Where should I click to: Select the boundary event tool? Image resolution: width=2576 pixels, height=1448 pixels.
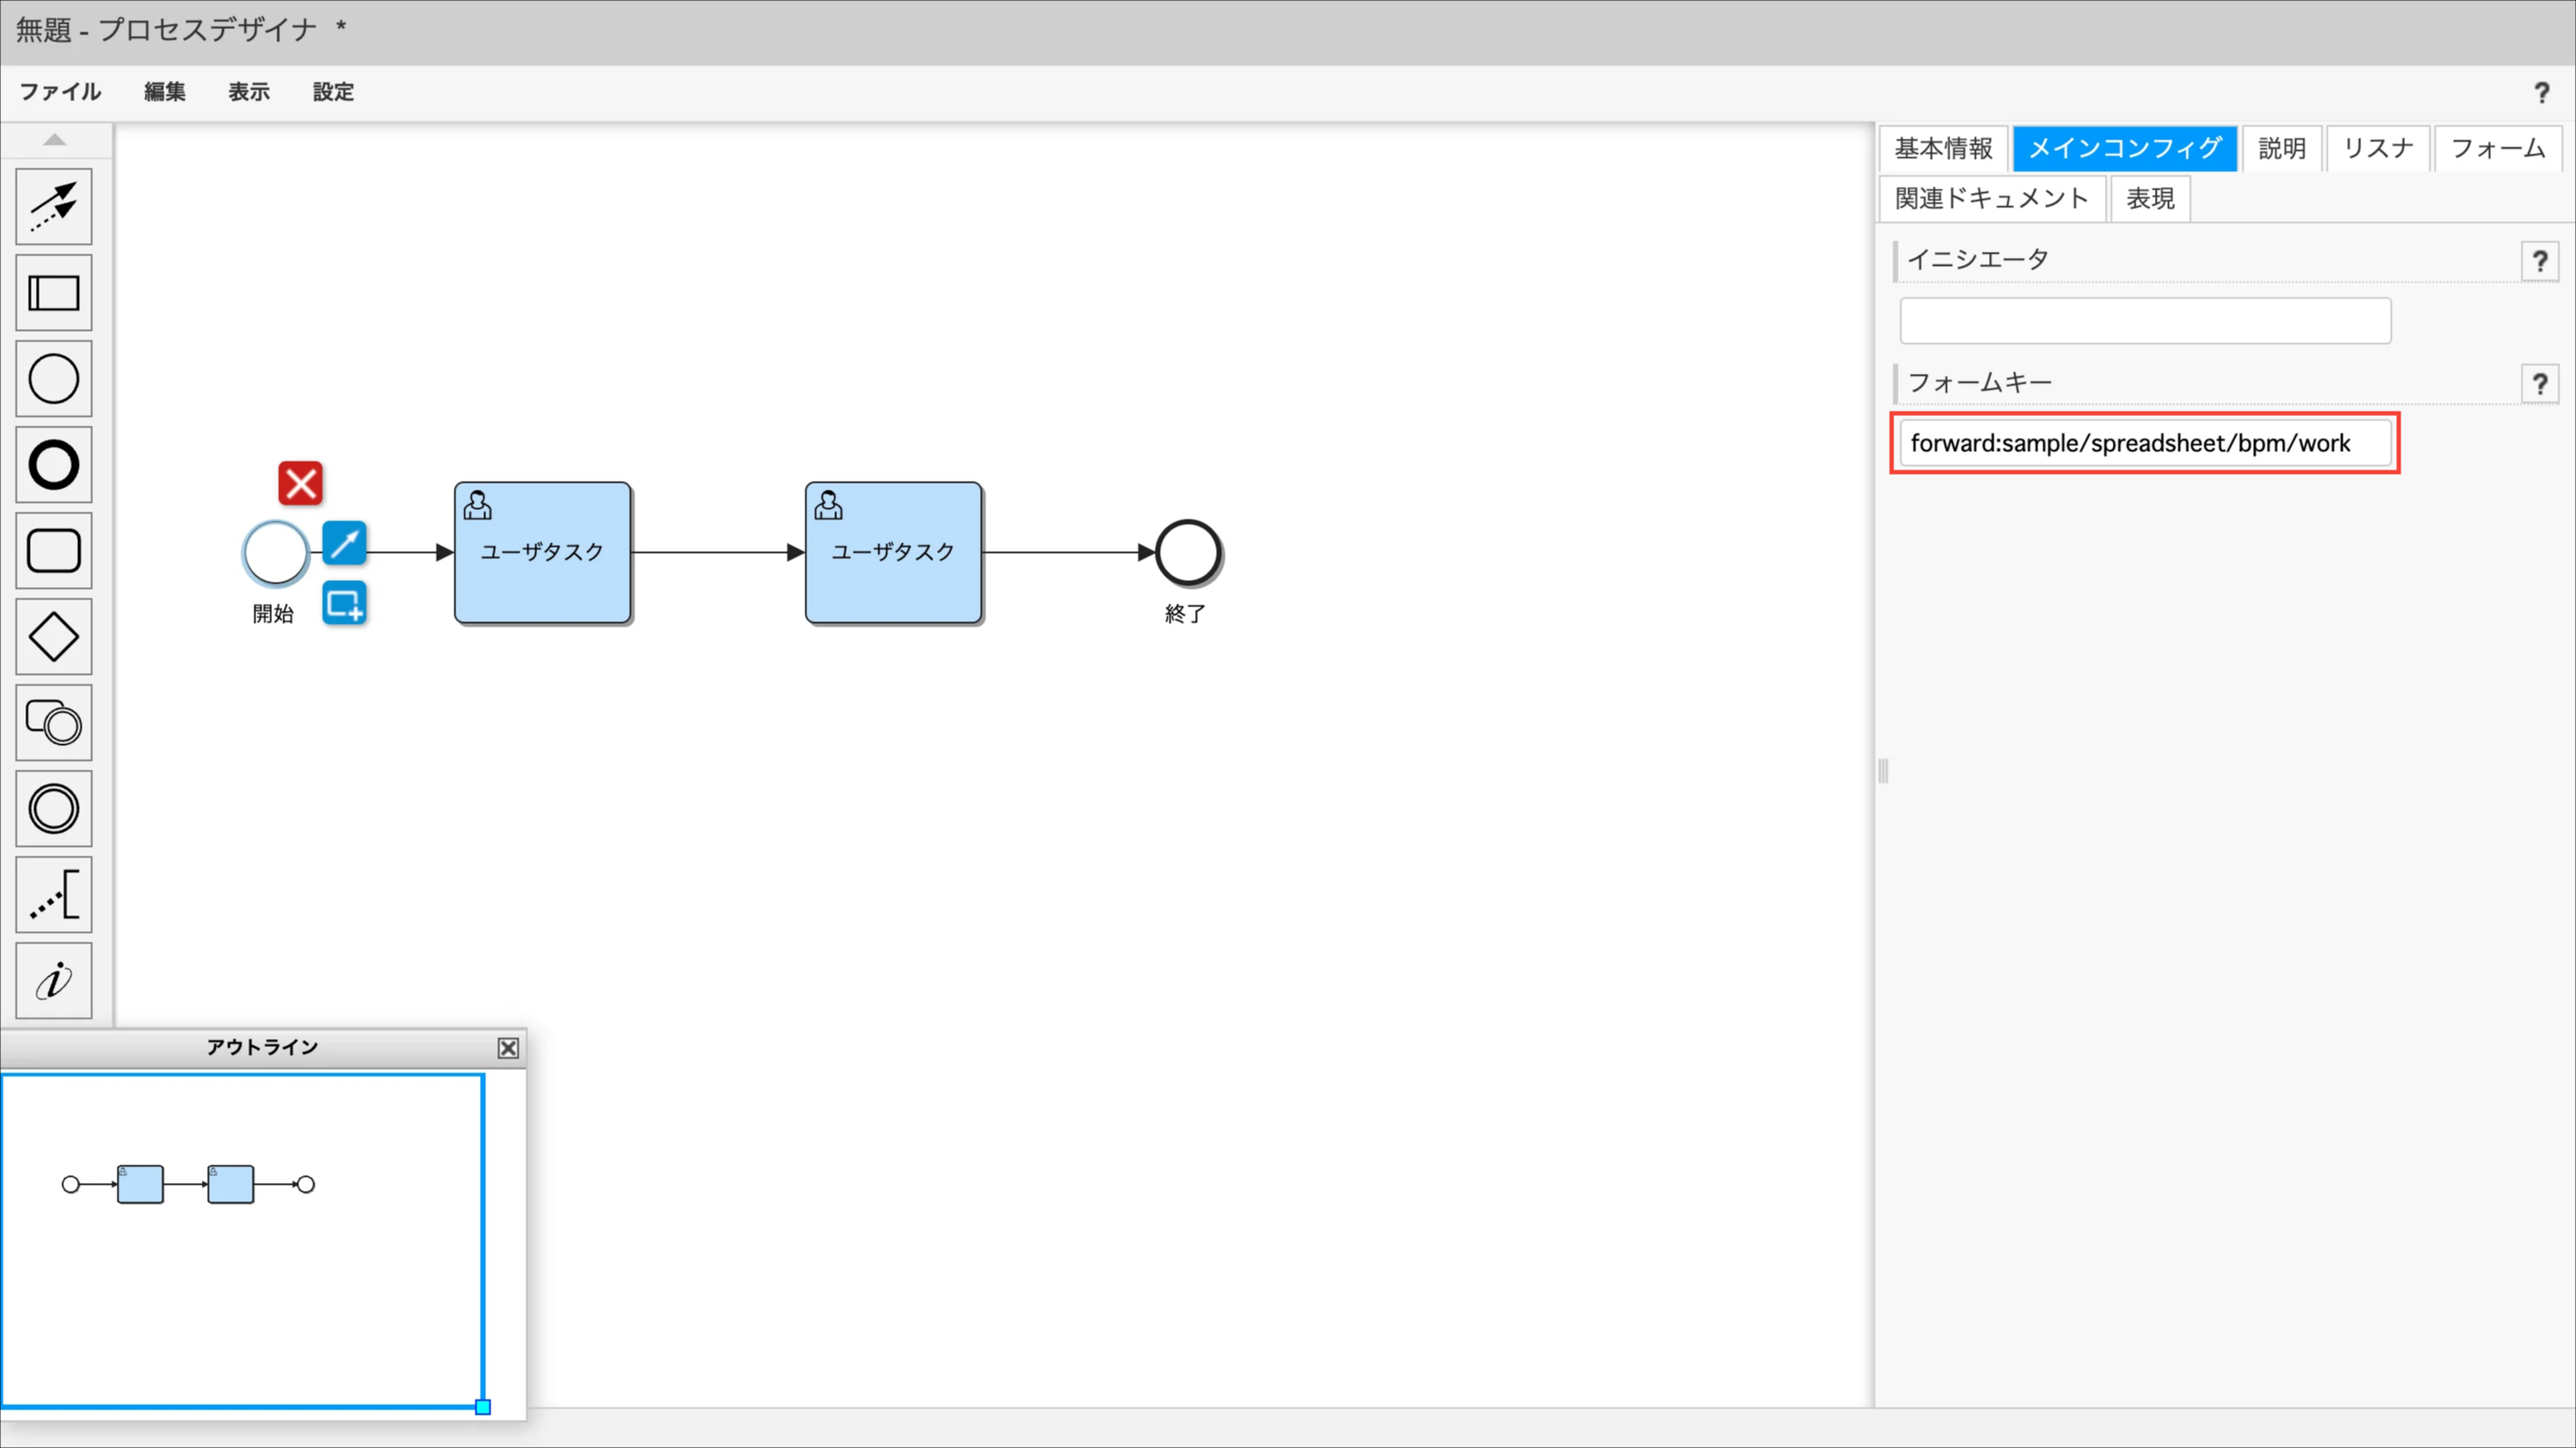(54, 722)
